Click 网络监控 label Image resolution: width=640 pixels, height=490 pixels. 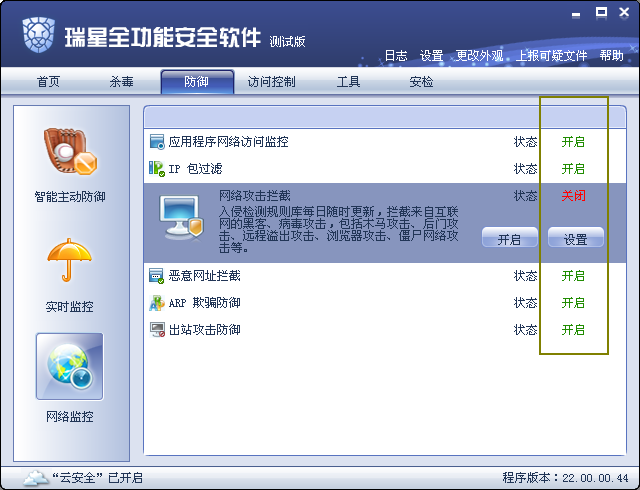pos(70,417)
